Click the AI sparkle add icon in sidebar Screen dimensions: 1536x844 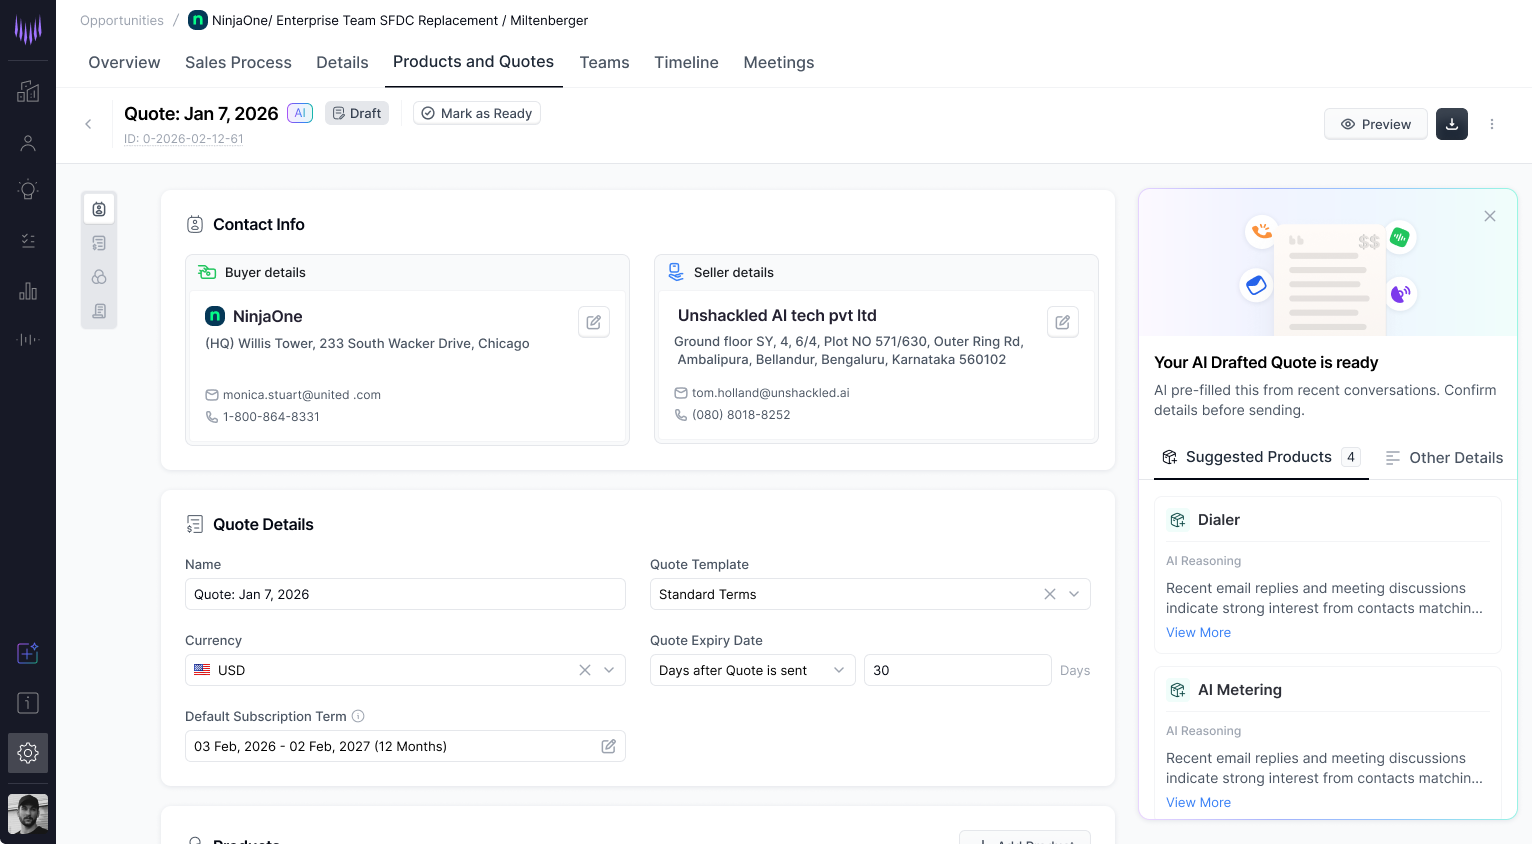pyautogui.click(x=28, y=653)
